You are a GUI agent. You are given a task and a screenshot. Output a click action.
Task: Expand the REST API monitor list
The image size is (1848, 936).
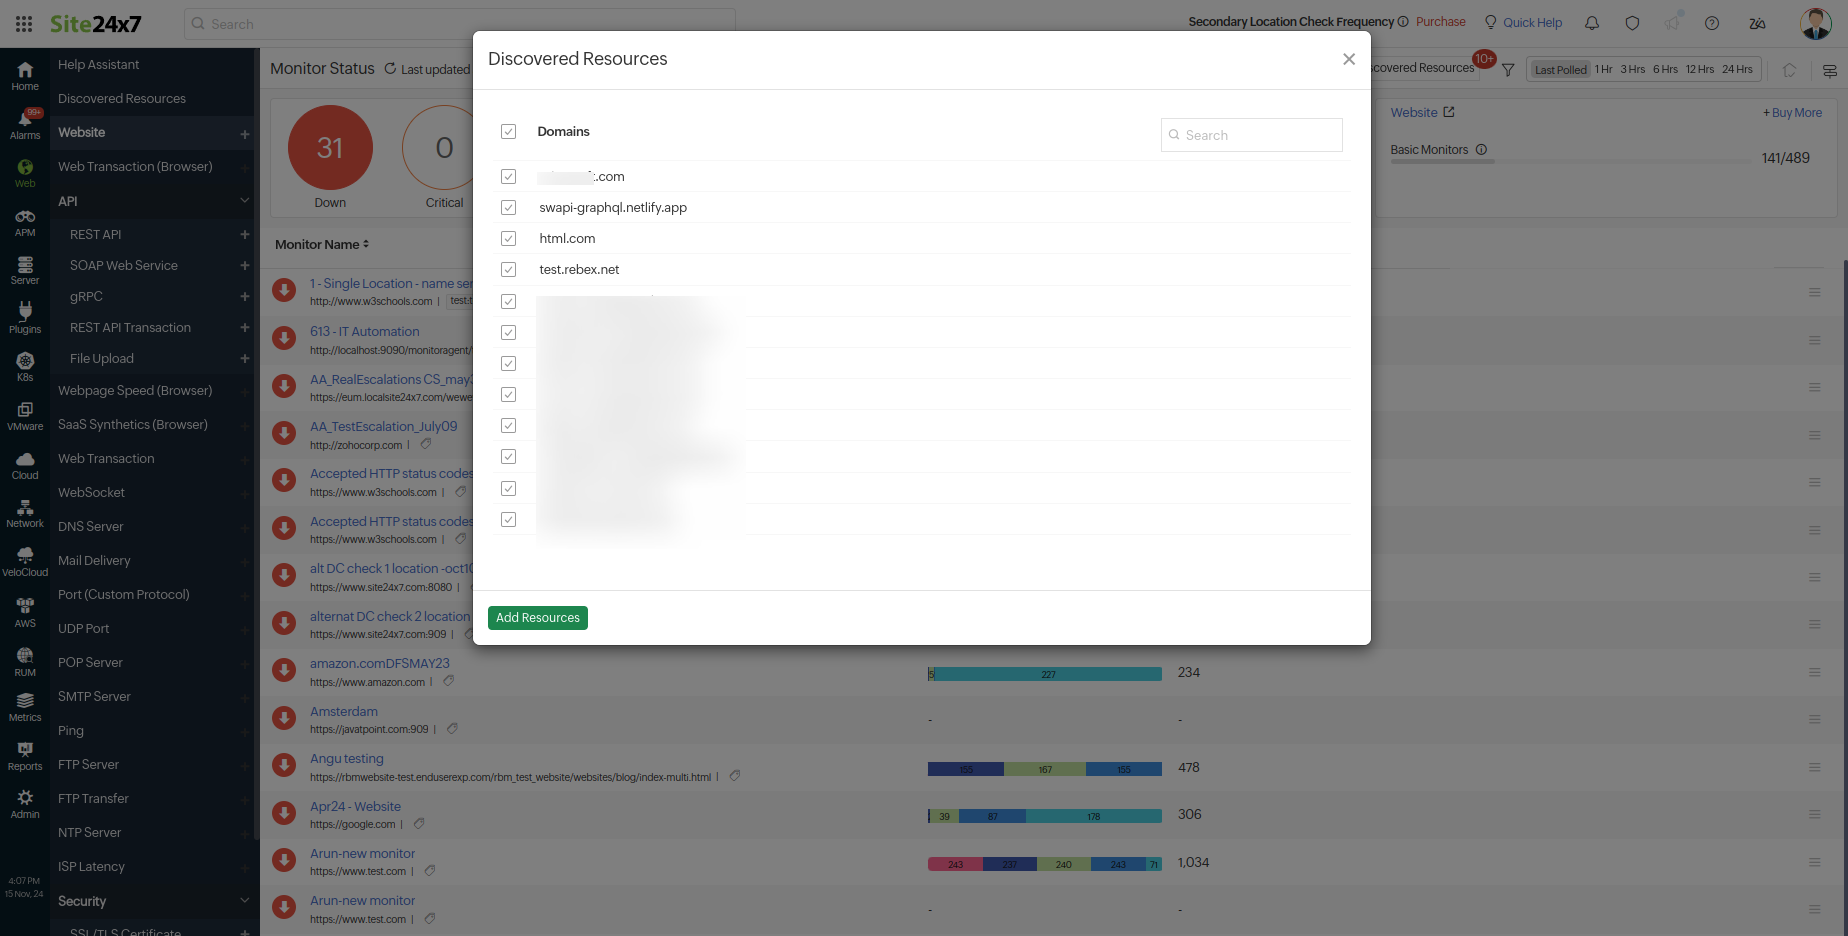[x=244, y=234]
